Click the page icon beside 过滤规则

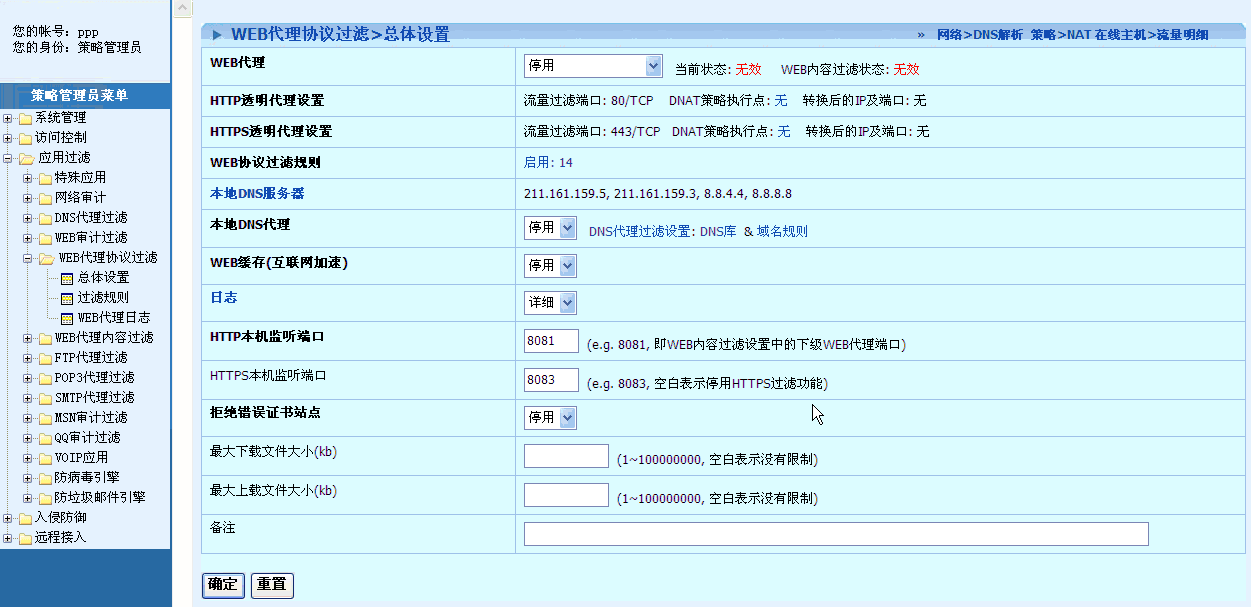67,298
